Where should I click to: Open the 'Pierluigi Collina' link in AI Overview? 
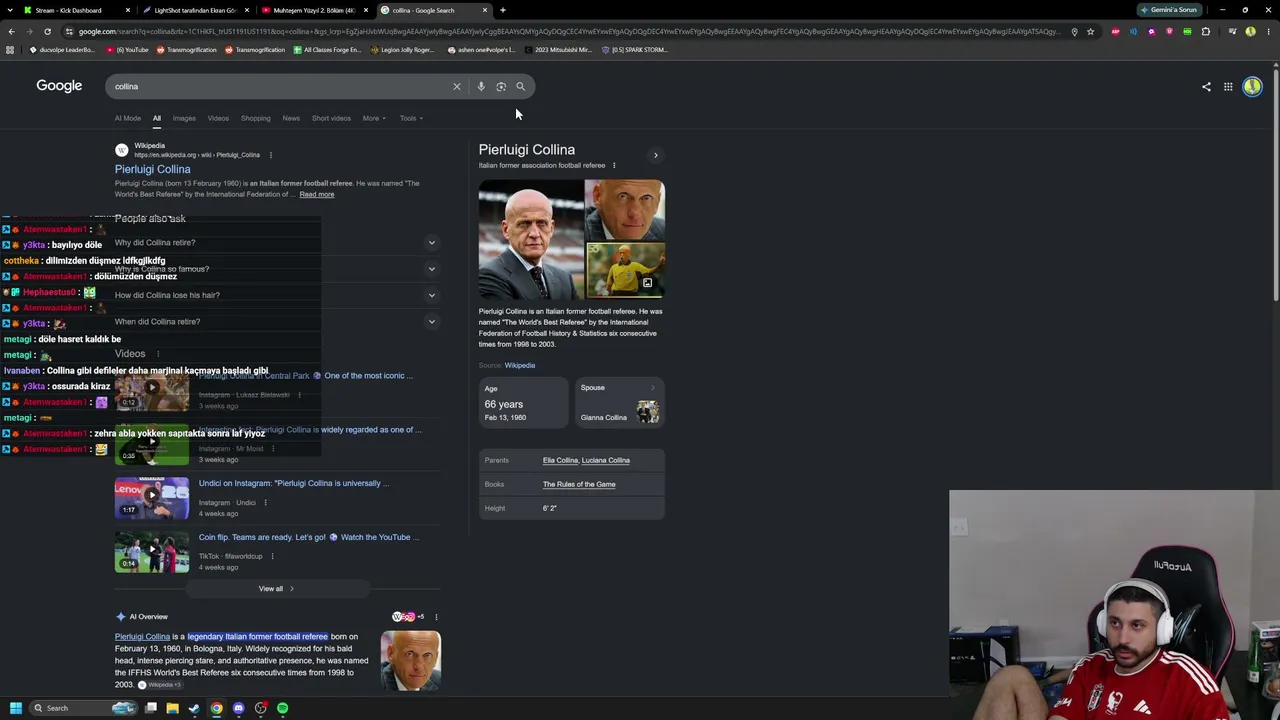click(142, 637)
